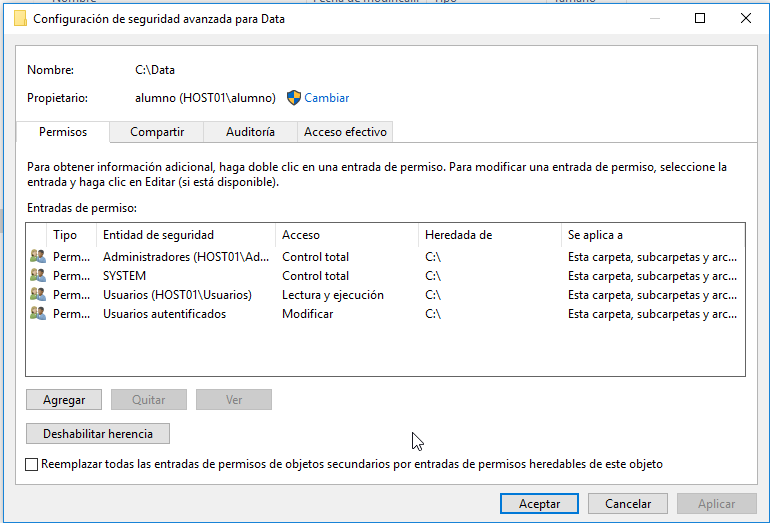
Task: Select the Permisos tab
Action: pos(63,132)
